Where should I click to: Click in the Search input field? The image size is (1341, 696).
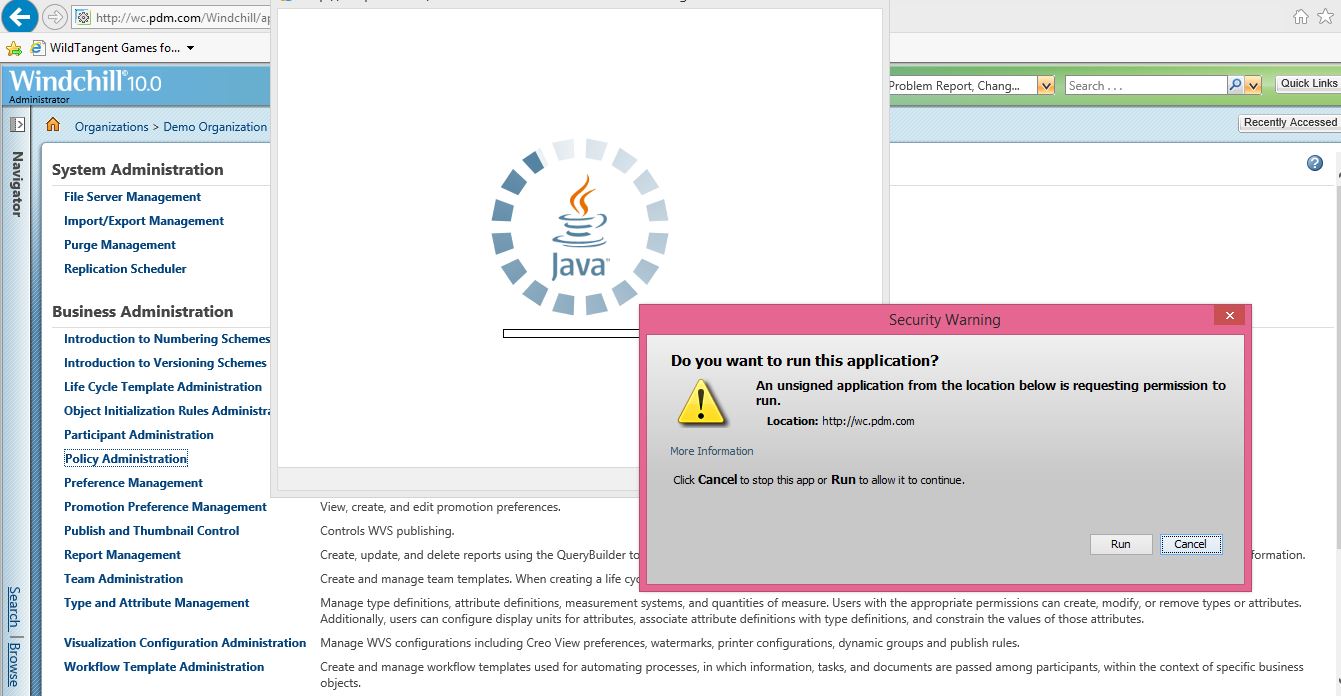point(1146,86)
